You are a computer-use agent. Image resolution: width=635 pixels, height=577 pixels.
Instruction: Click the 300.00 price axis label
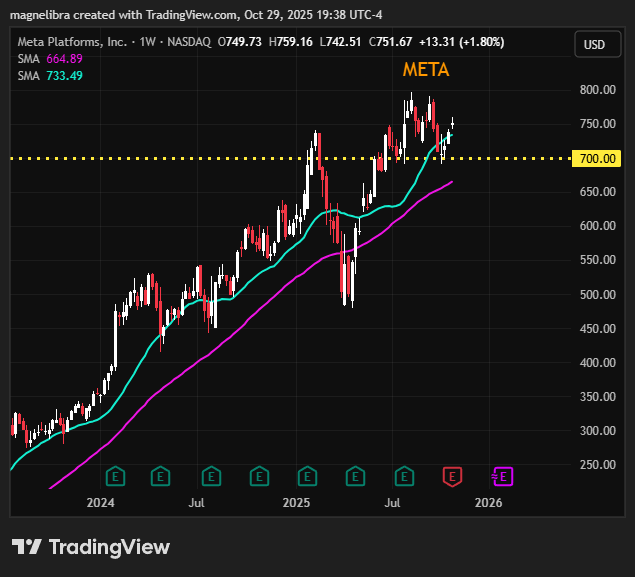coord(597,430)
